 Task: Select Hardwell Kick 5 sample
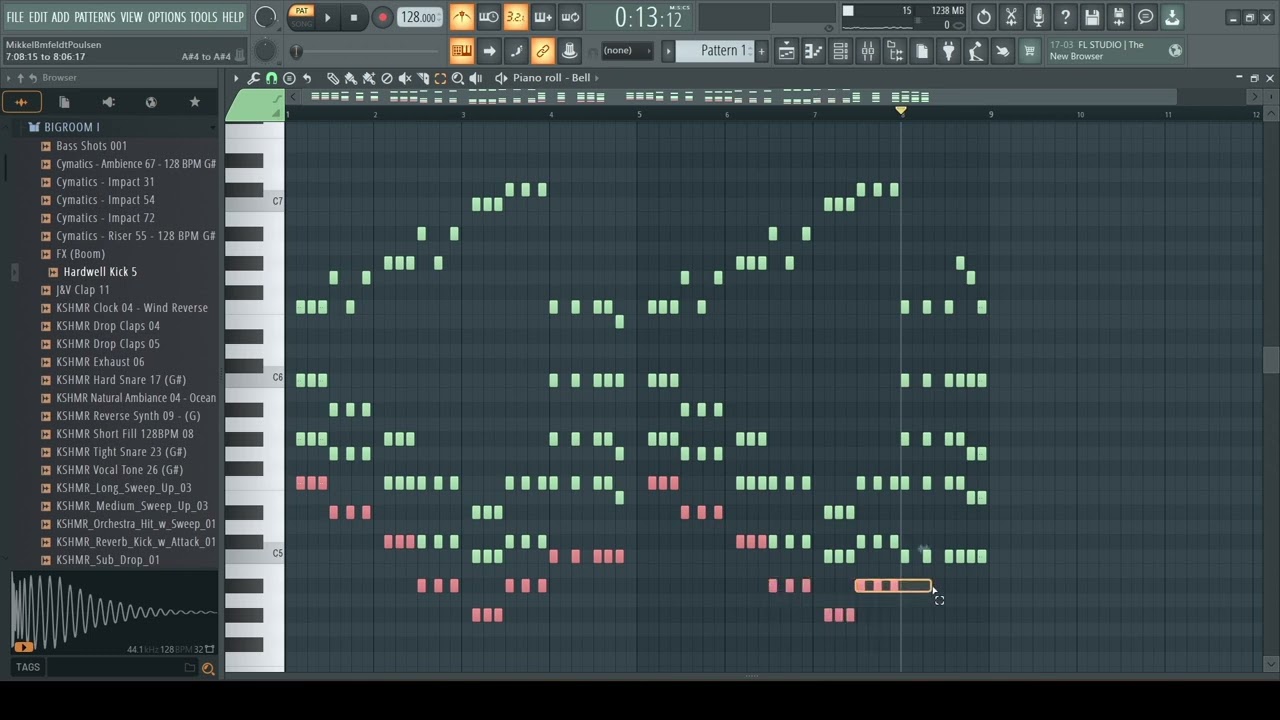(x=100, y=272)
